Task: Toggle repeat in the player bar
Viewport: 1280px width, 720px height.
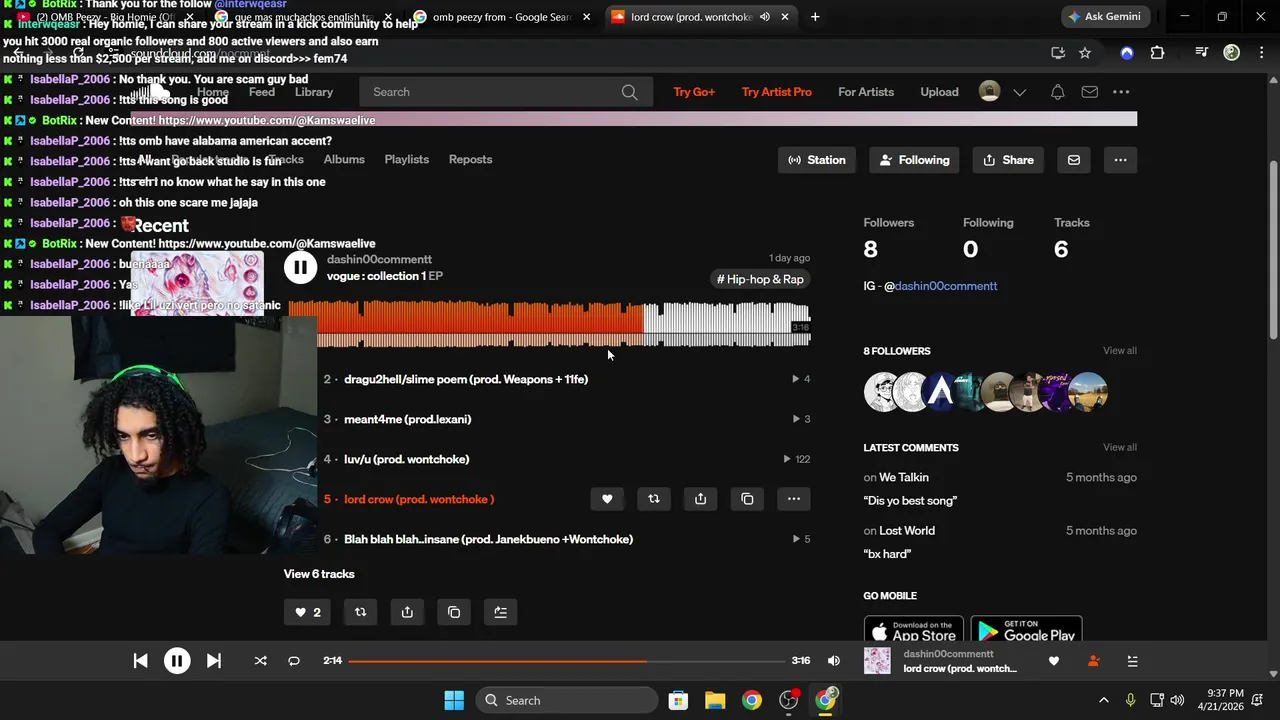Action: click(294, 661)
